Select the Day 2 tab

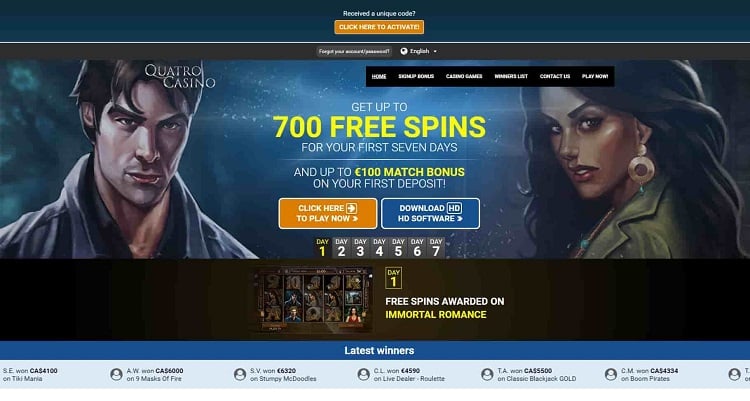pos(341,248)
